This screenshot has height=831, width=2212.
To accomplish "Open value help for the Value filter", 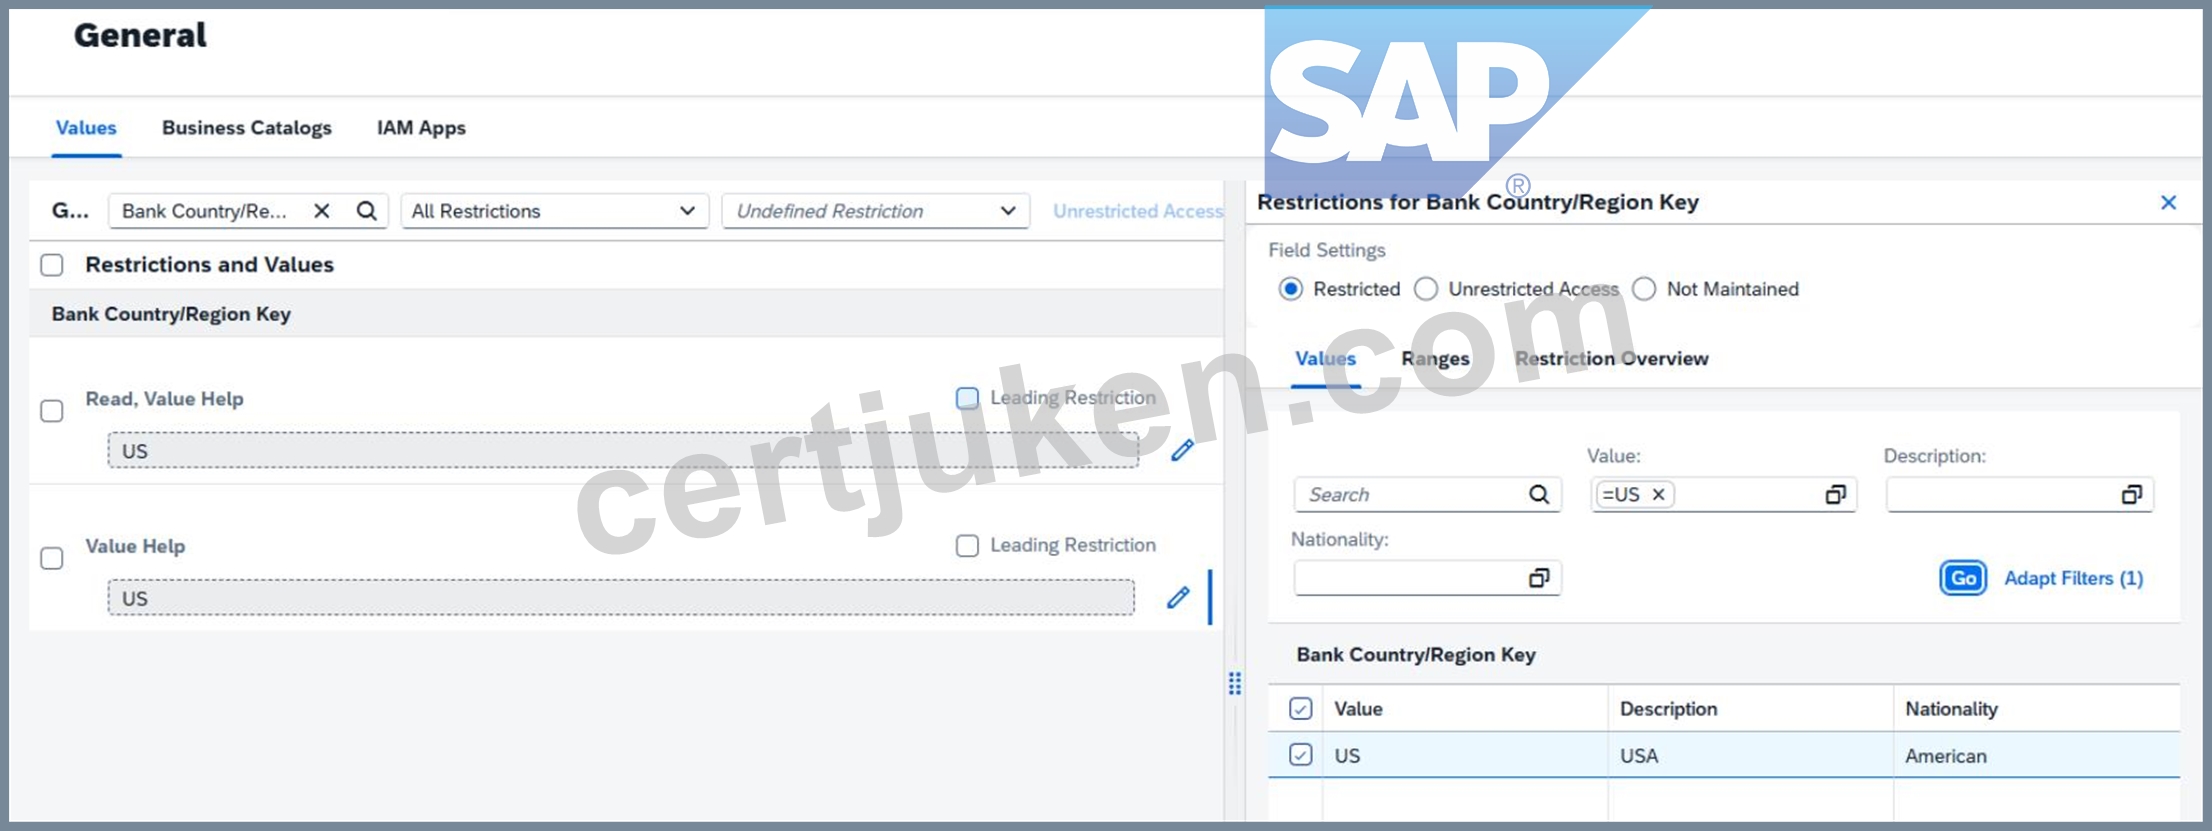I will coord(1835,494).
